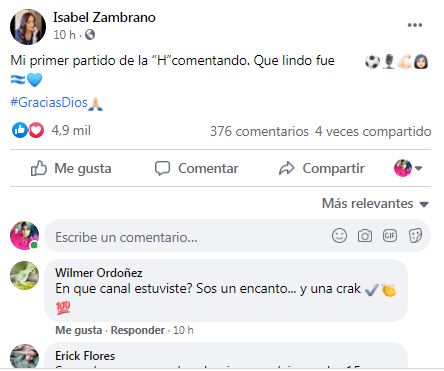Image resolution: width=444 pixels, height=371 pixels.
Task: Reply to Wilmer Ordoñez's comment
Action: (x=138, y=330)
